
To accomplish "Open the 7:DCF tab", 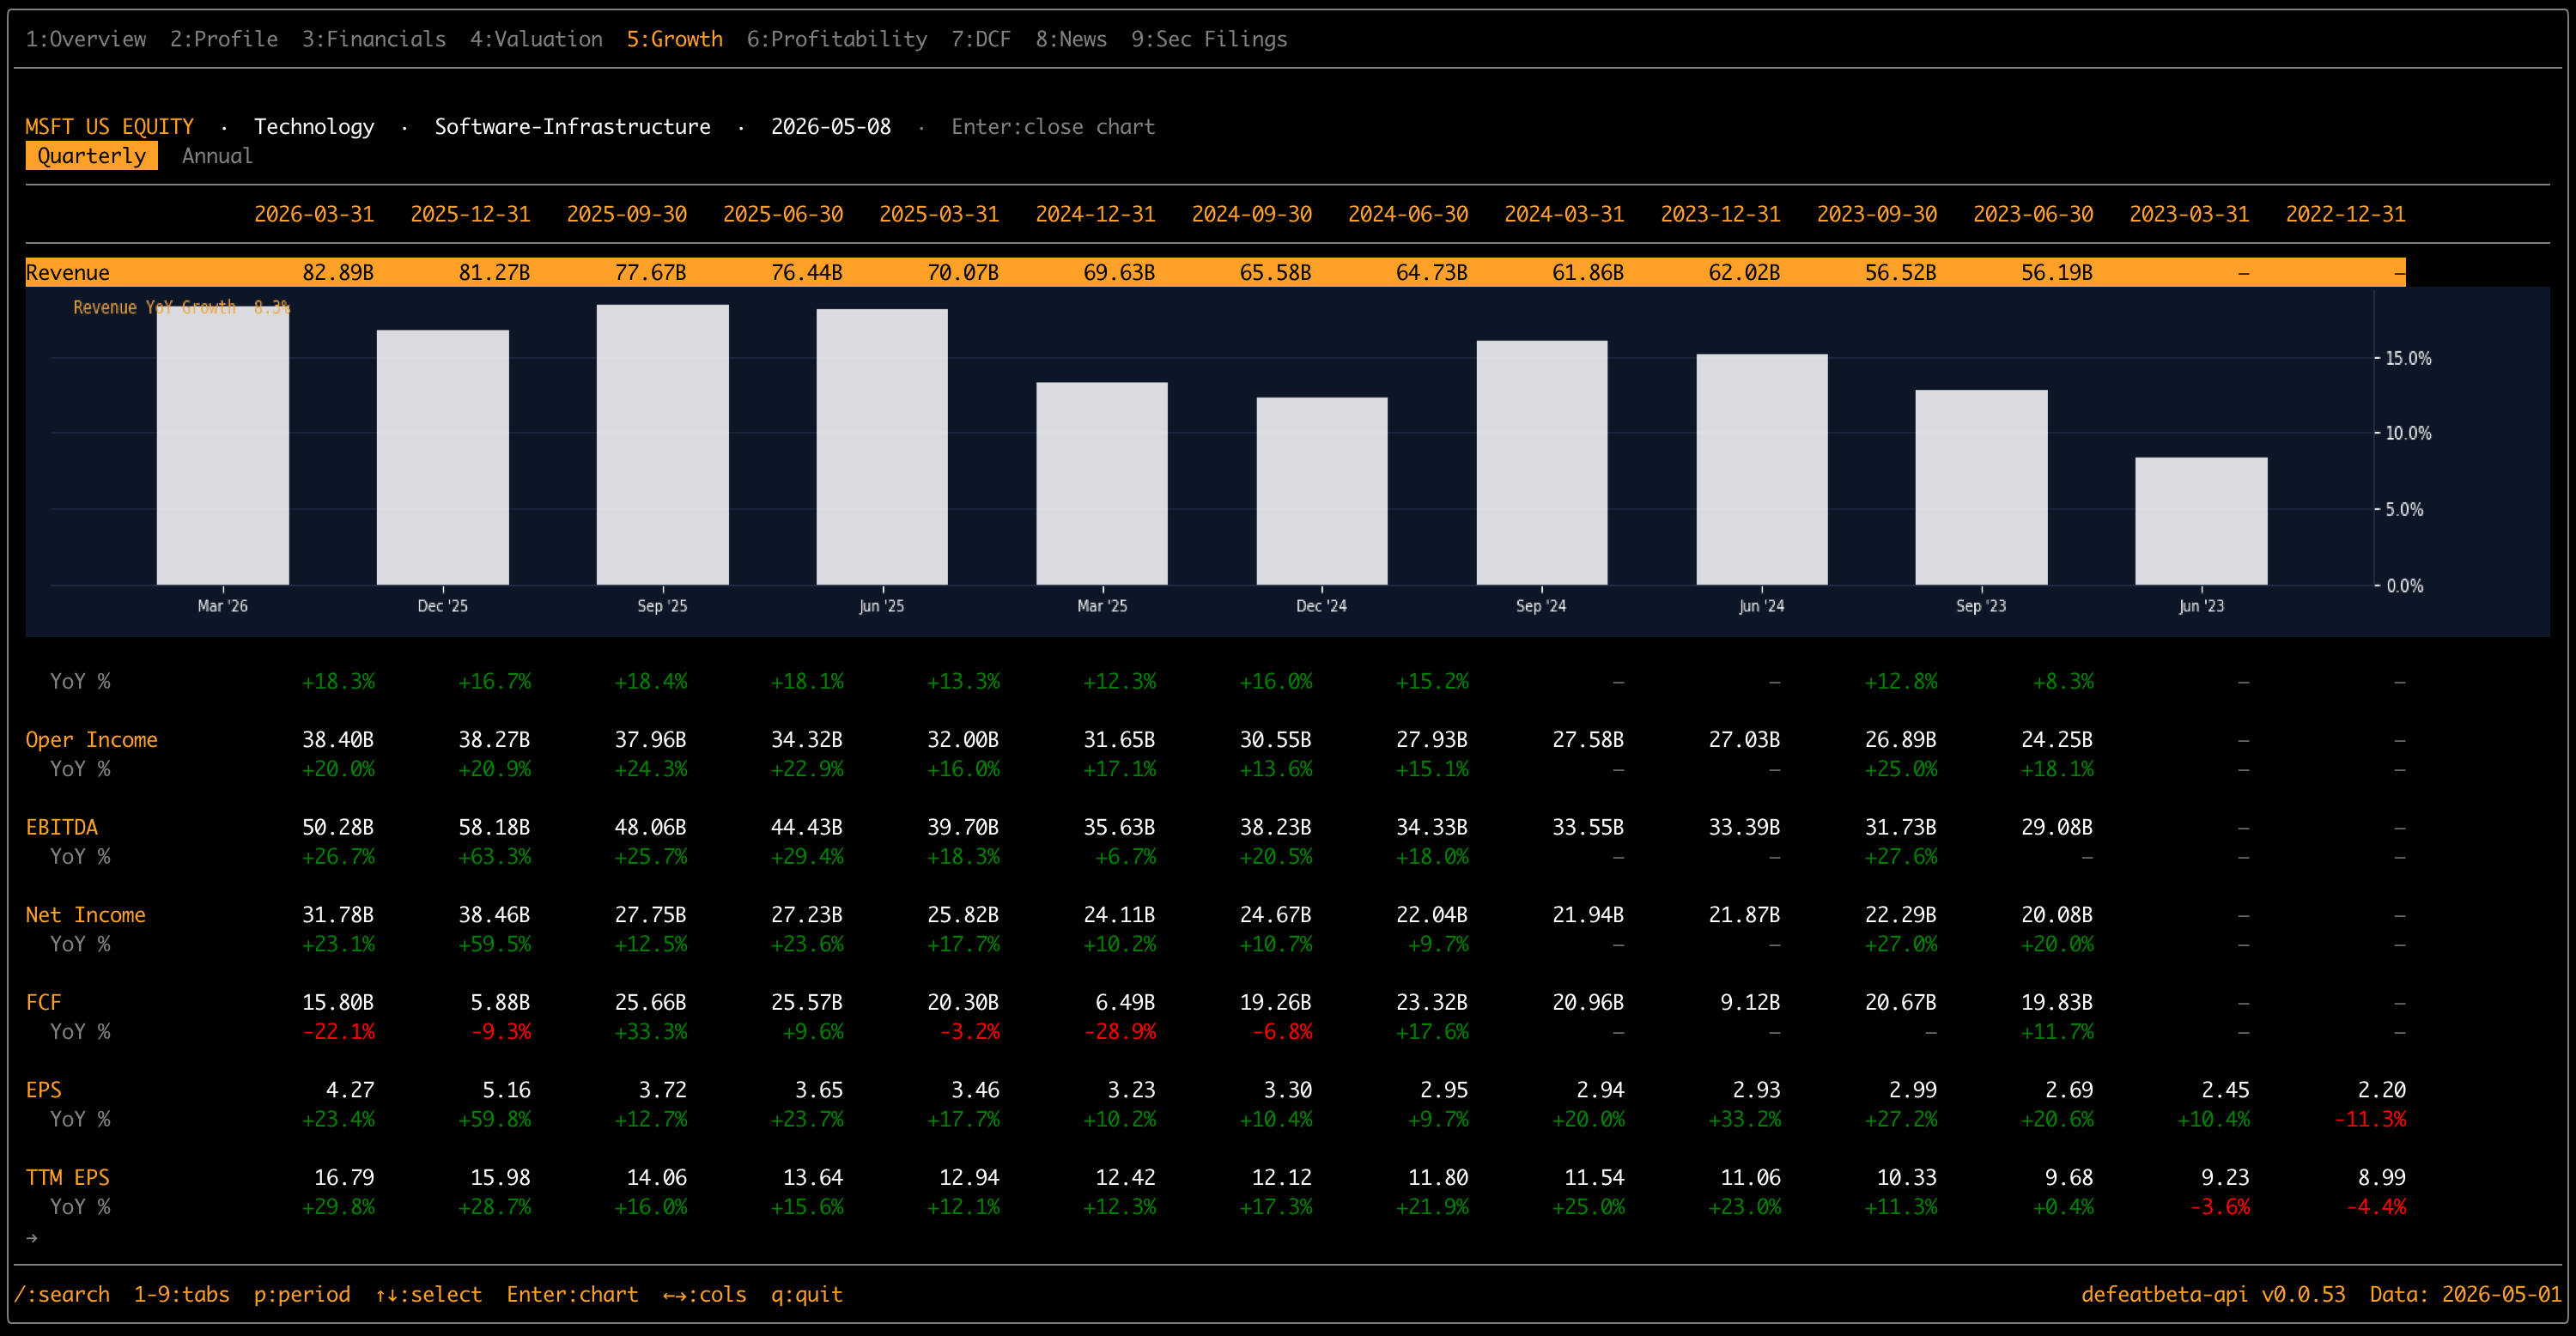I will 981,39.
